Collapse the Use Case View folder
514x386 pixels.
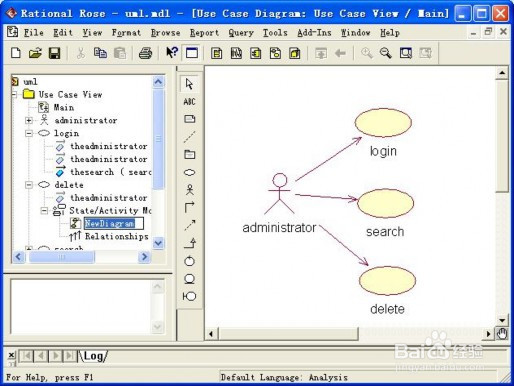click(14, 95)
